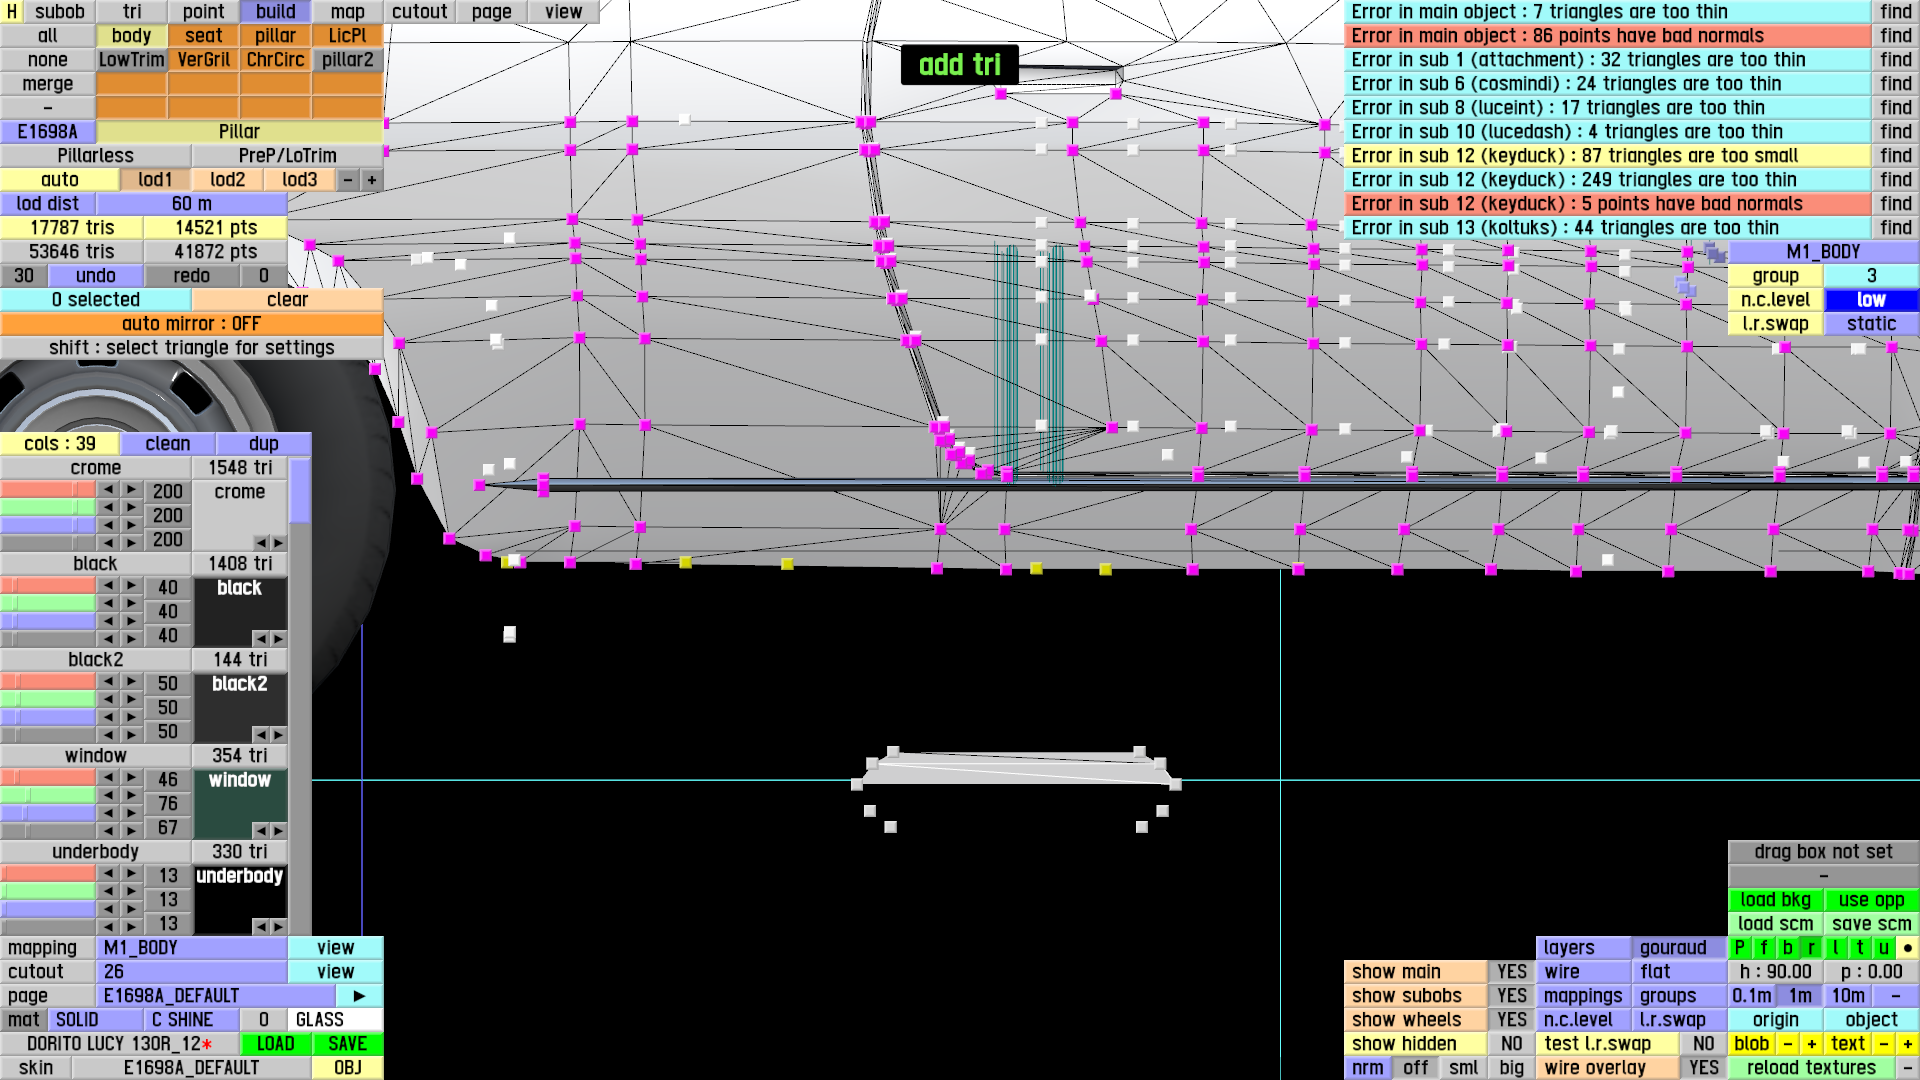
Task: Toggle wire overlay YES setting
Action: [x=1703, y=1067]
